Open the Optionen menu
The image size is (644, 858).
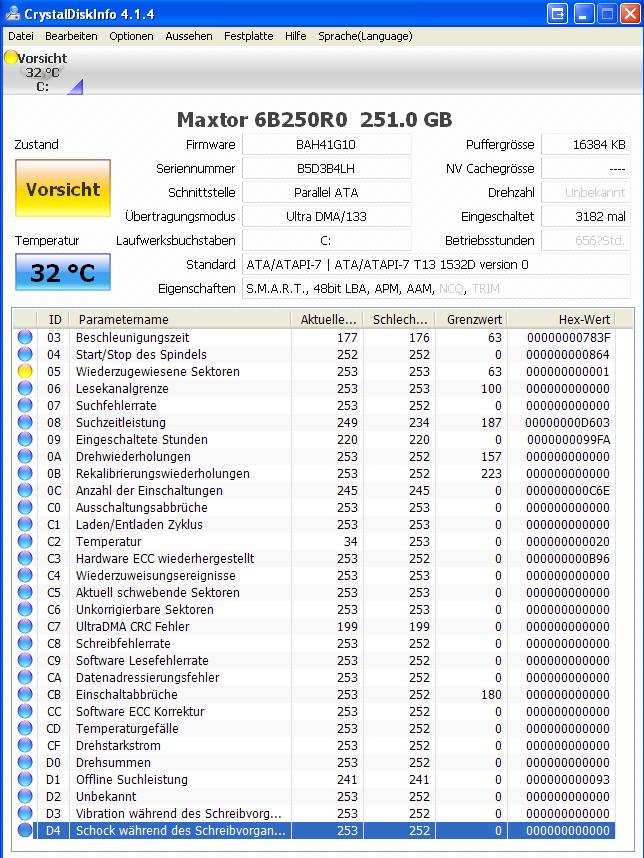pyautogui.click(x=131, y=36)
